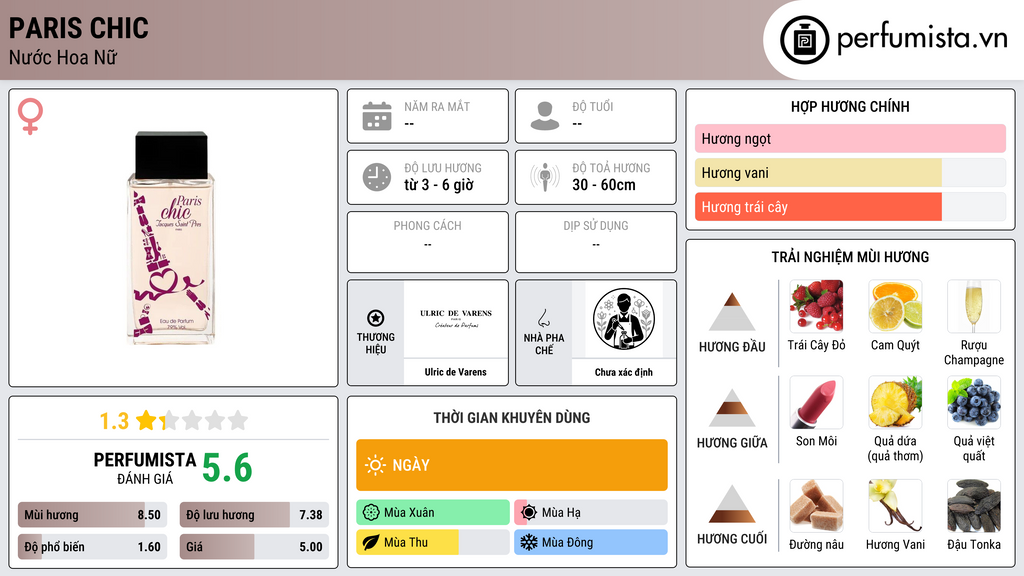Click the Dịp Sử Dụng info box

[596, 242]
